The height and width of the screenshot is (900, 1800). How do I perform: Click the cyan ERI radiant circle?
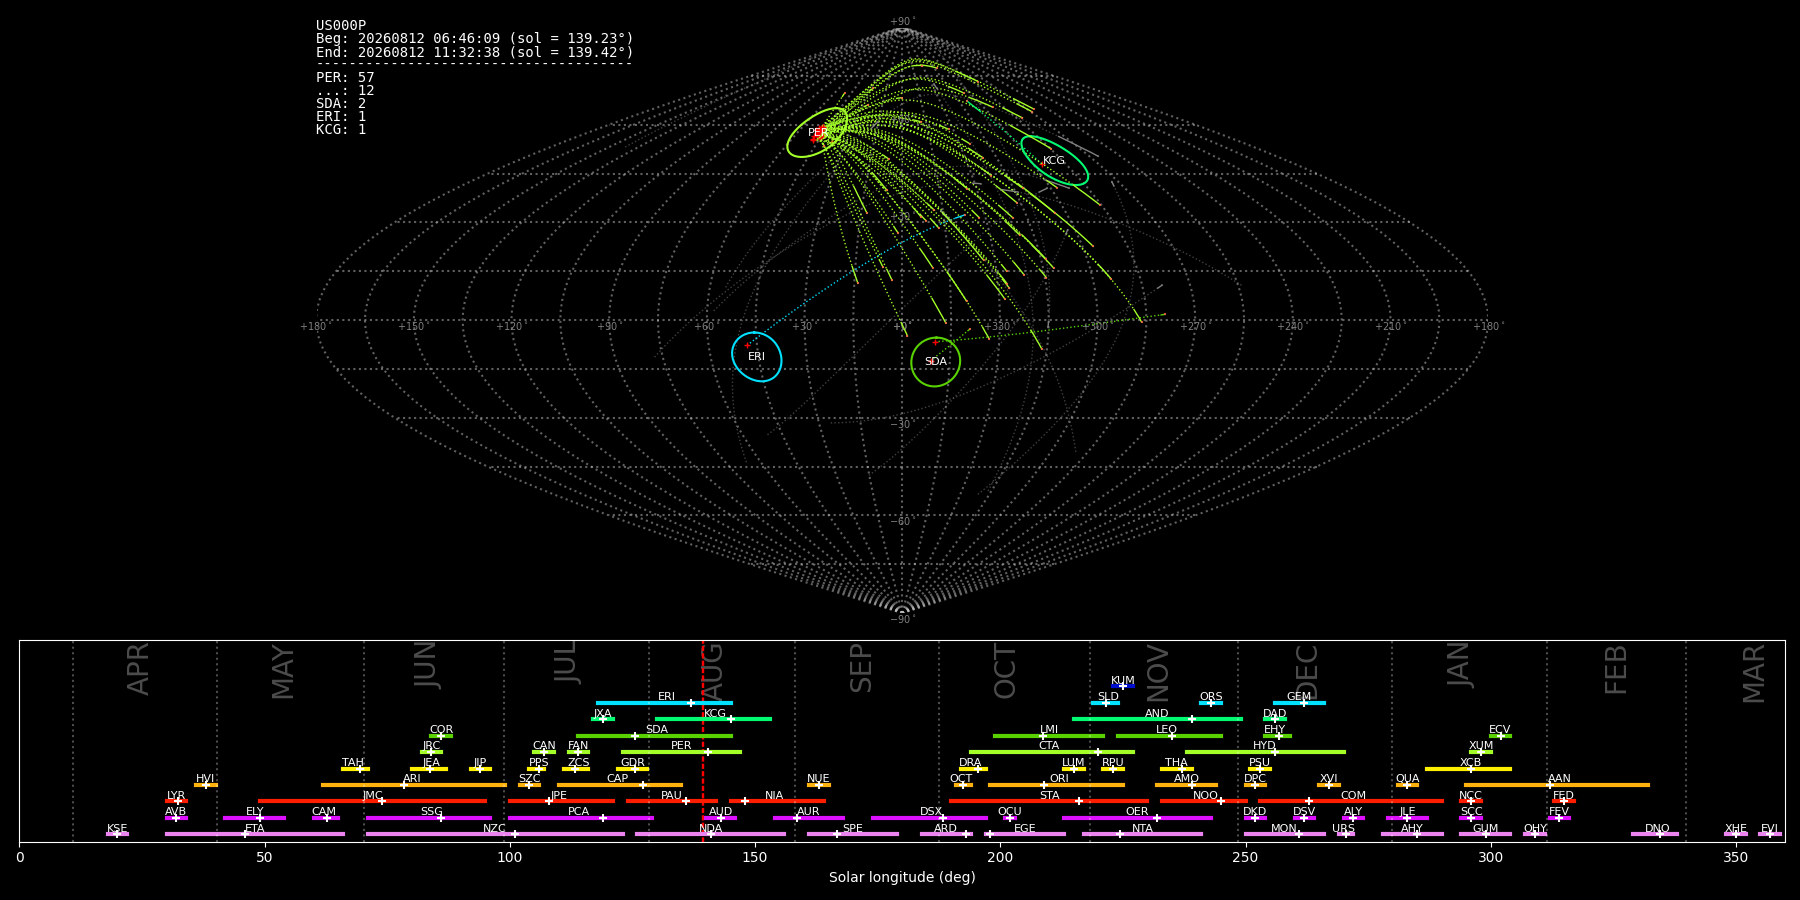[x=757, y=357]
